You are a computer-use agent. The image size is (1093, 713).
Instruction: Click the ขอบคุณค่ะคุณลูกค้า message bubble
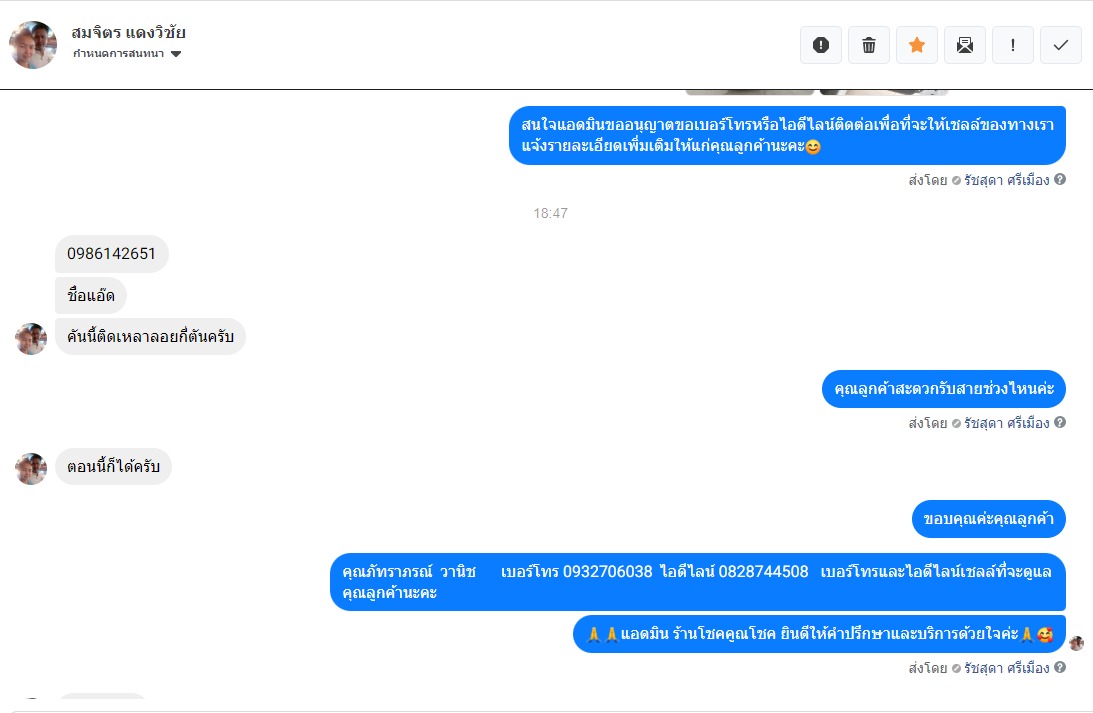pyautogui.click(x=988, y=519)
